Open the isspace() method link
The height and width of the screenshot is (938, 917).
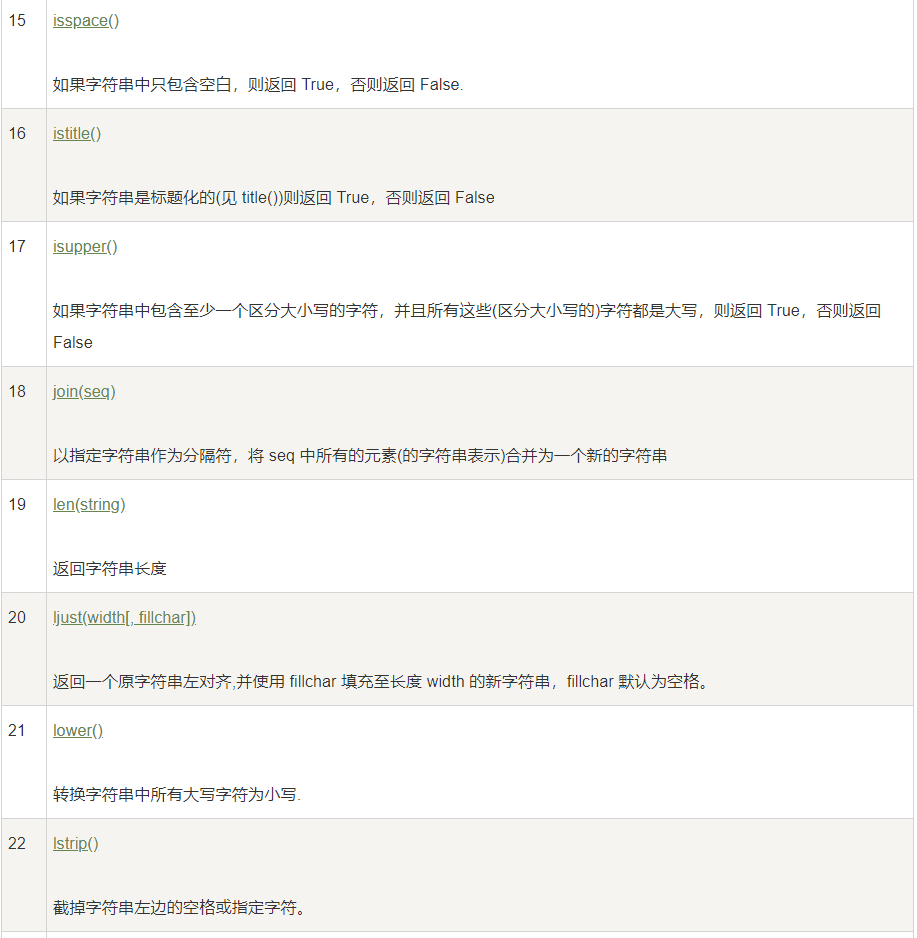[x=85, y=20]
